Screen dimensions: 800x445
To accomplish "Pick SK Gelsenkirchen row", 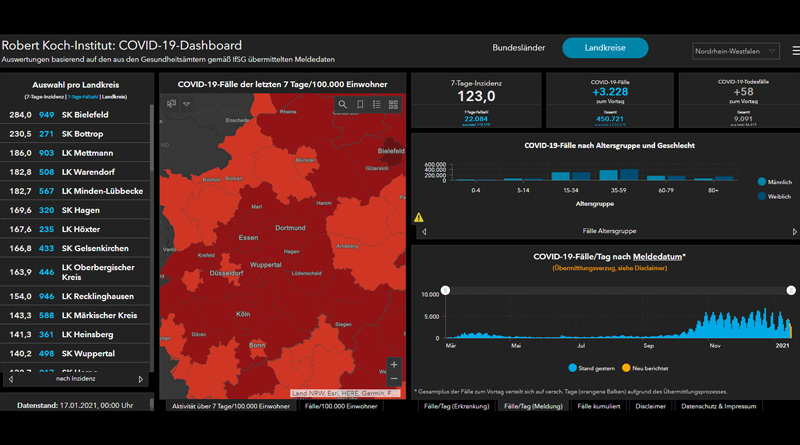I will [x=75, y=248].
